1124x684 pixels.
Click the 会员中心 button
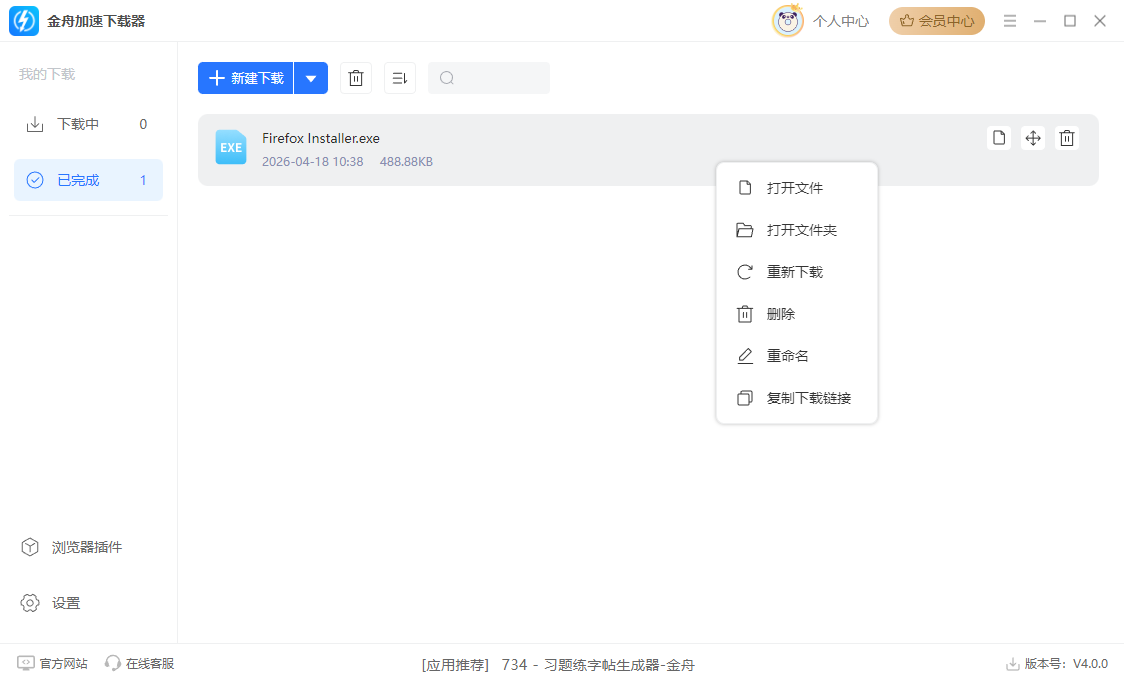click(x=936, y=19)
